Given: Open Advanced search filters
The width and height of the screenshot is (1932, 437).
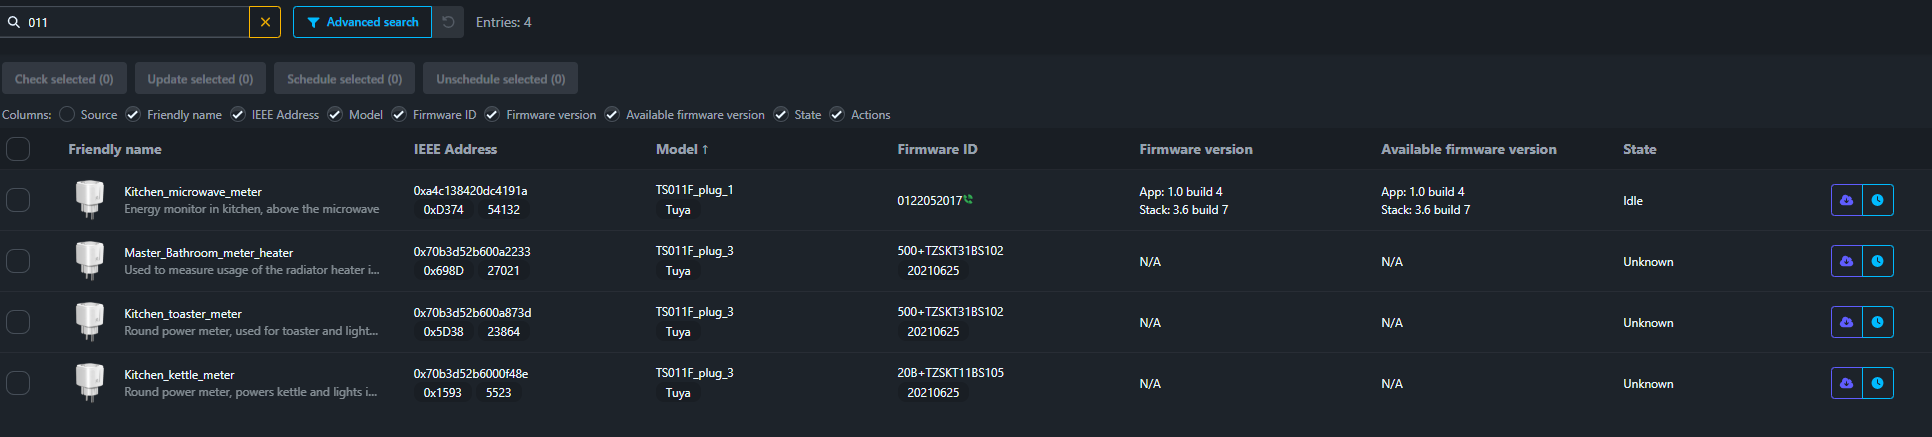Looking at the screenshot, I should point(362,22).
